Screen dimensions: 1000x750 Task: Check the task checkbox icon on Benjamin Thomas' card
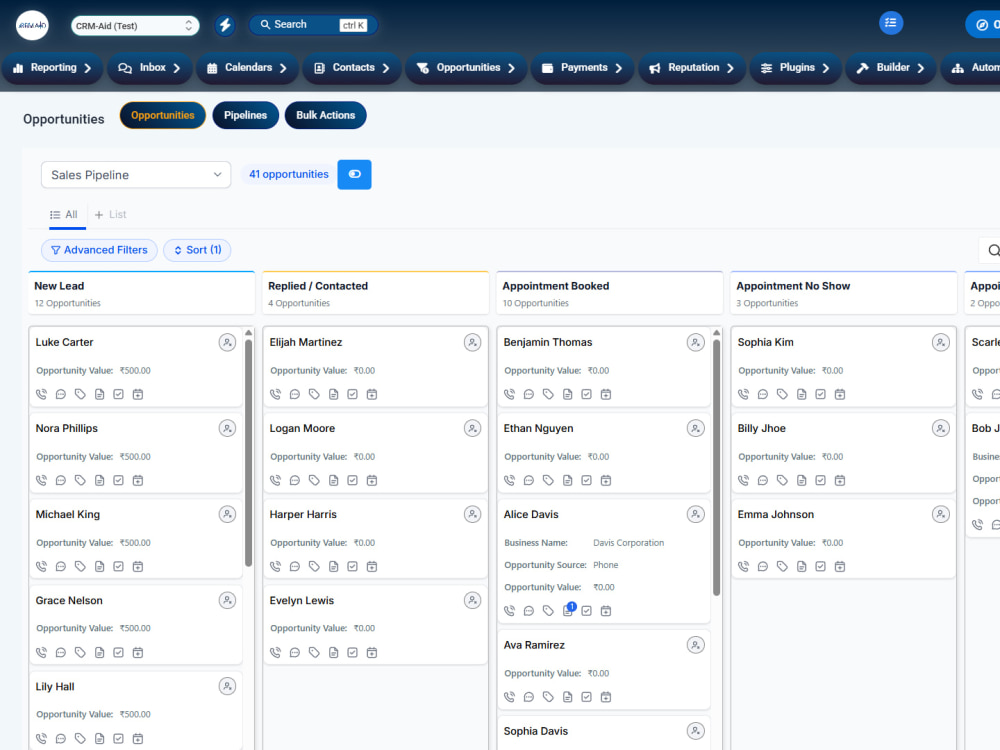[x=587, y=394]
